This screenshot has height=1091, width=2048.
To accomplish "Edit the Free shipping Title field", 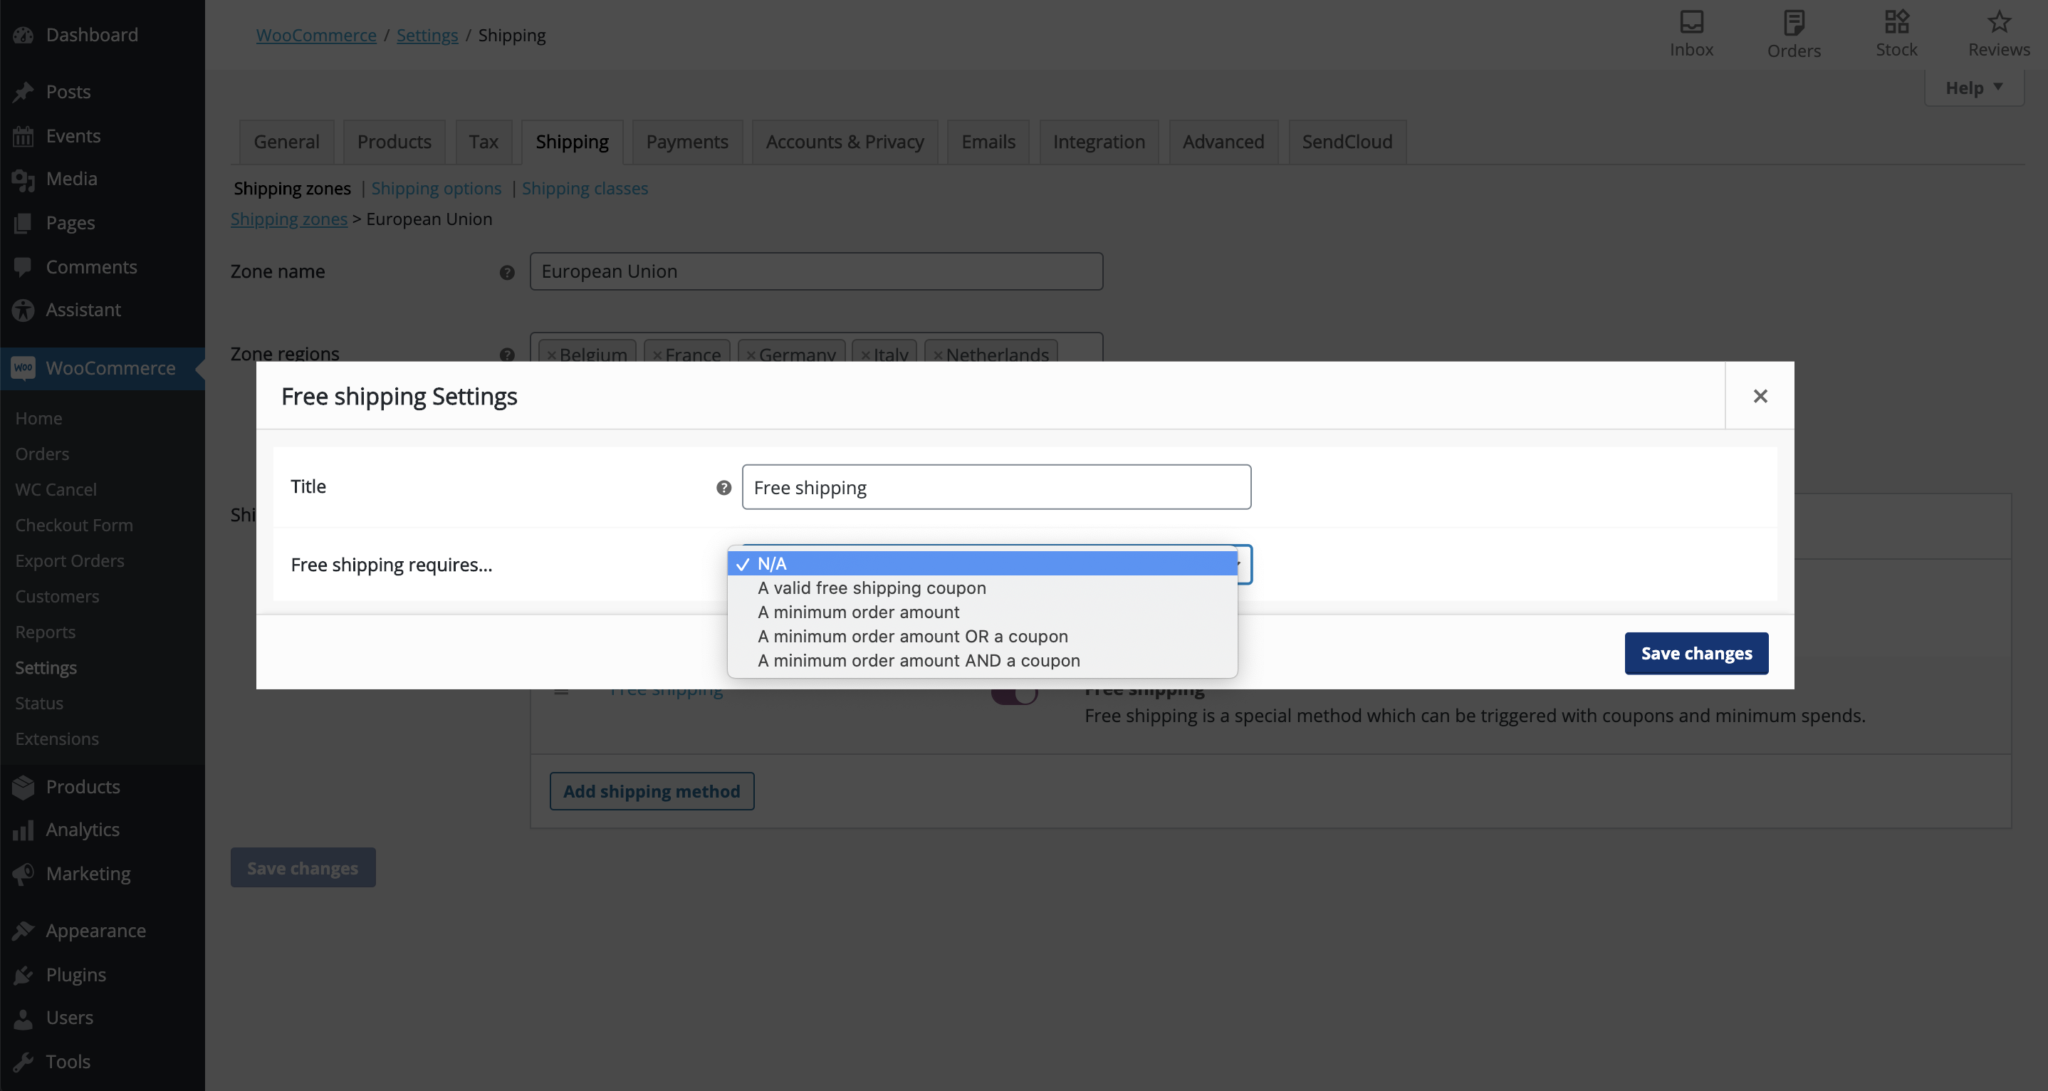I will point(996,487).
